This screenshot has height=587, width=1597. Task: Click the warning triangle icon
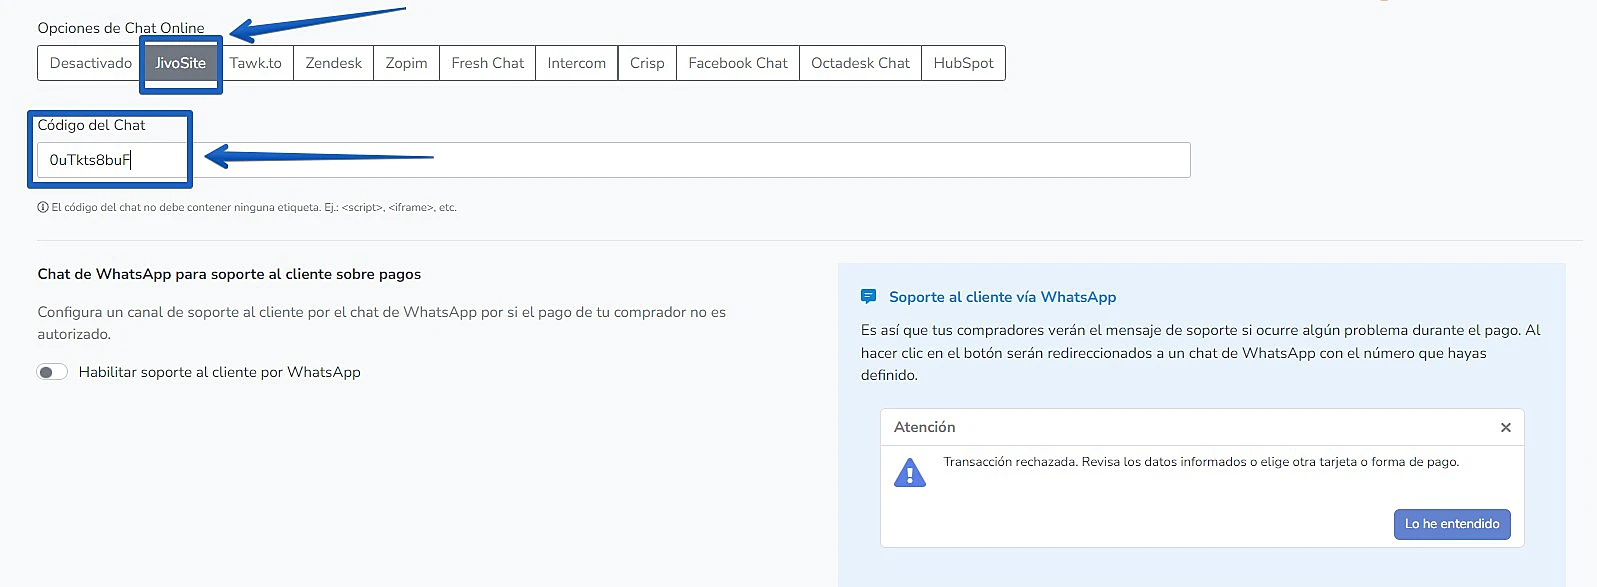coord(909,473)
